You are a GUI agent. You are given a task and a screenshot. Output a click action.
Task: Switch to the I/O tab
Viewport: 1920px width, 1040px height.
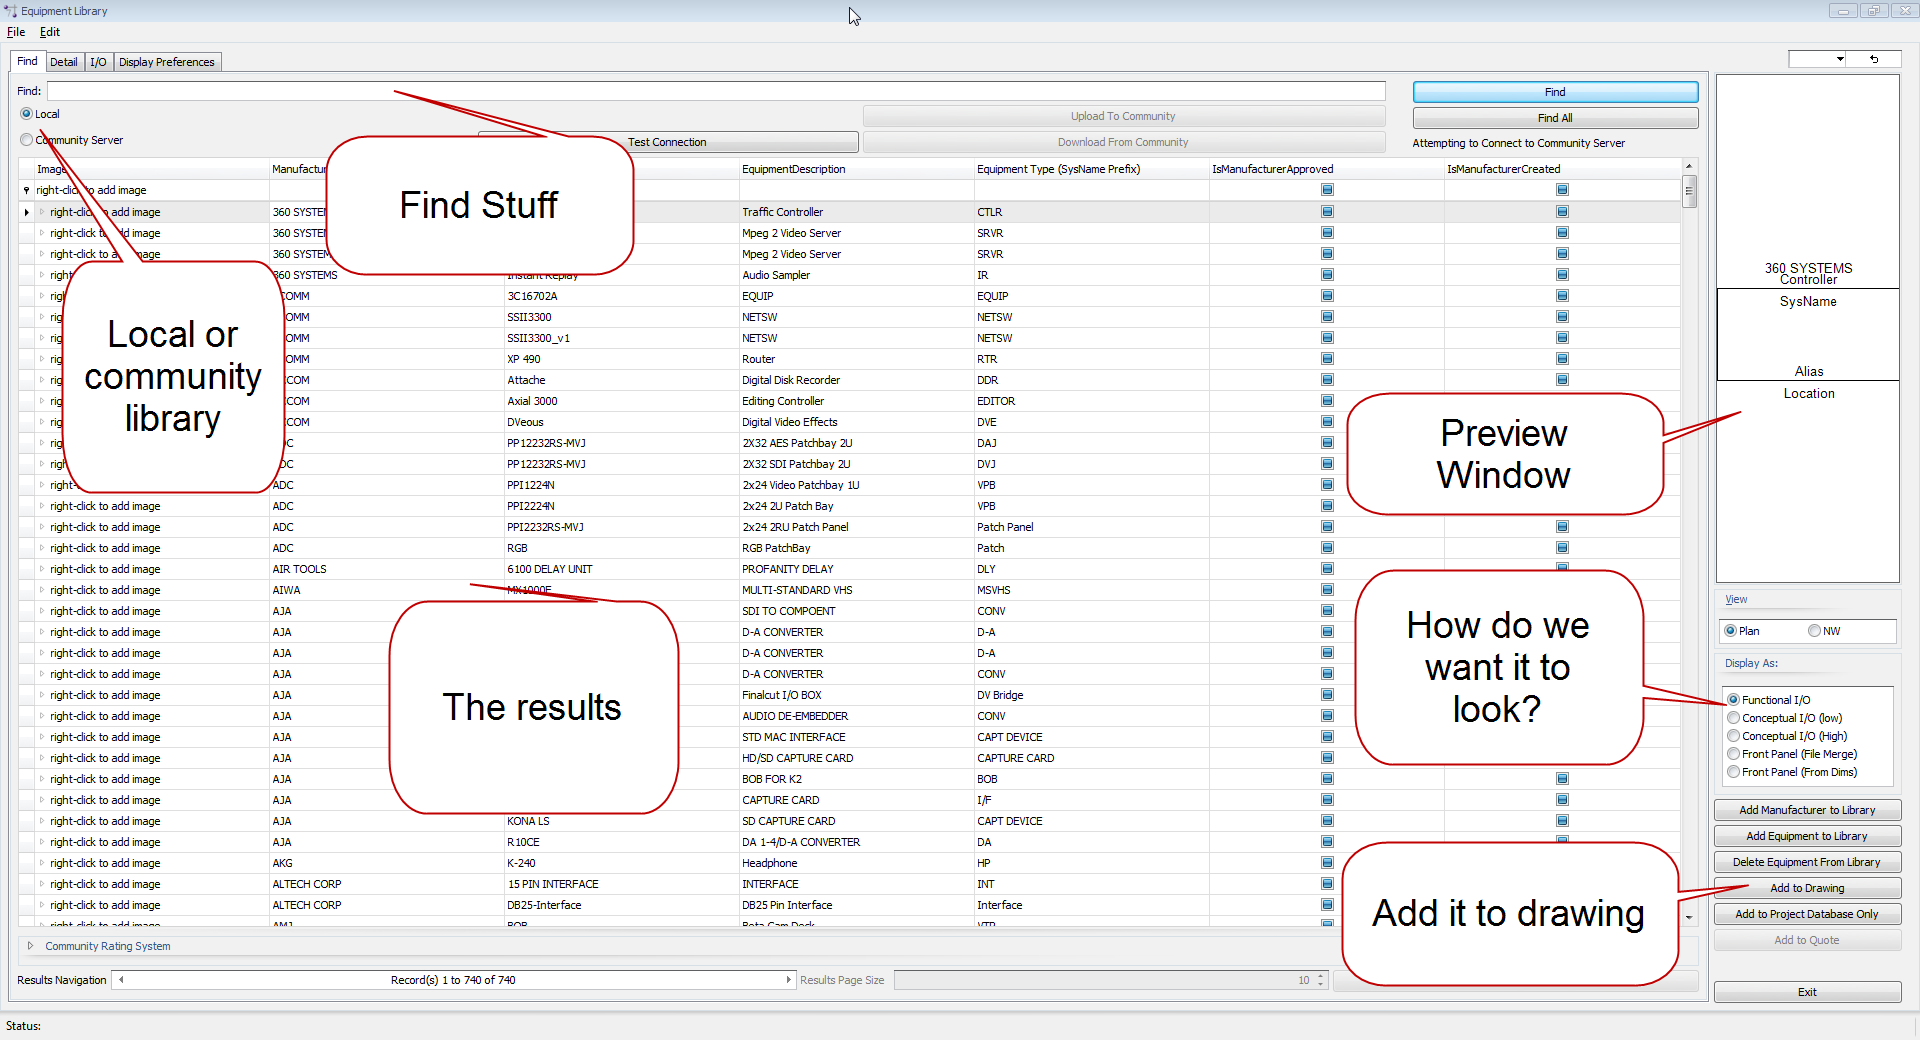[98, 62]
